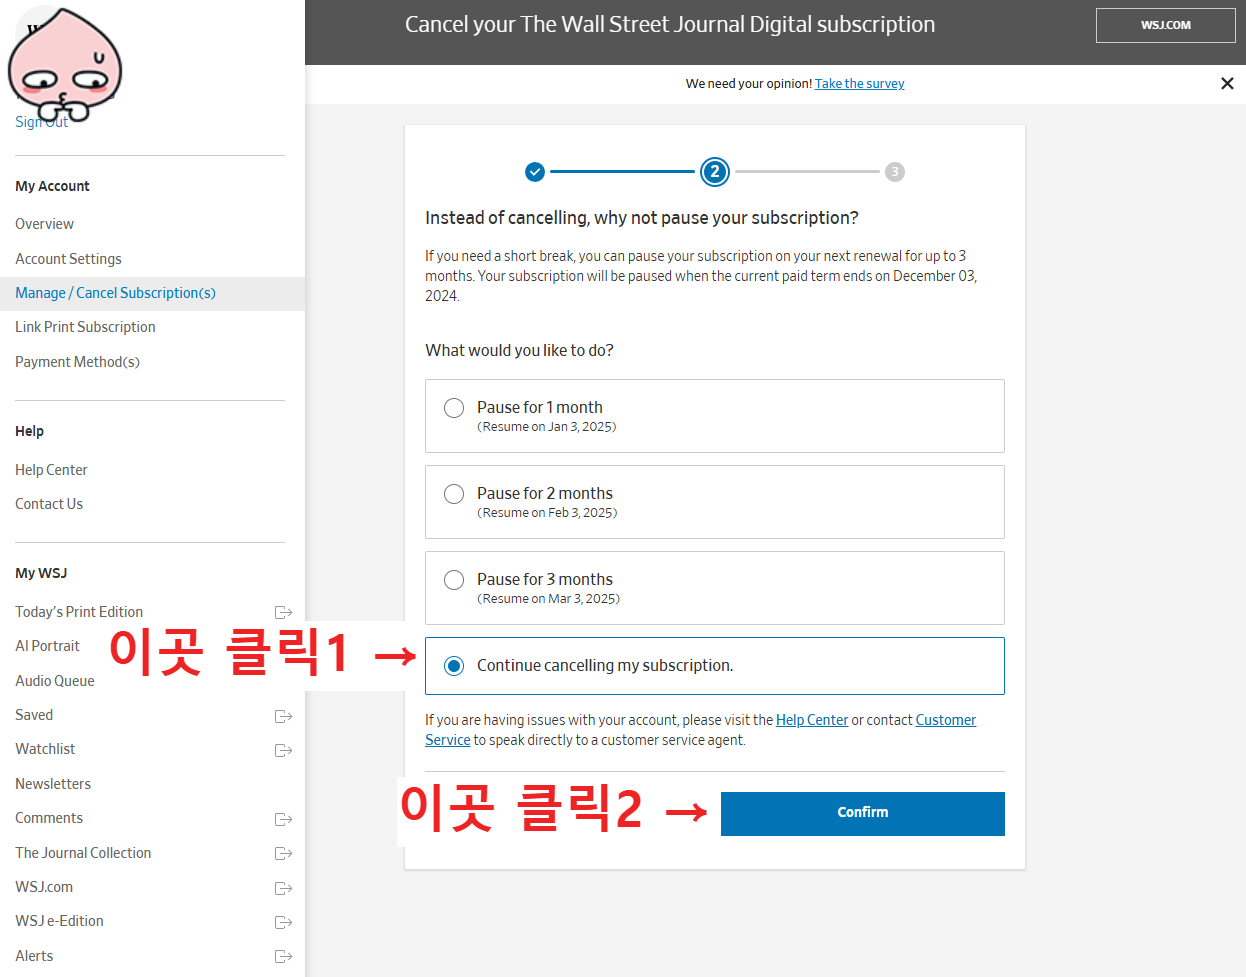The image size is (1246, 977).
Task: Open Customer Service link
Action: (x=946, y=720)
